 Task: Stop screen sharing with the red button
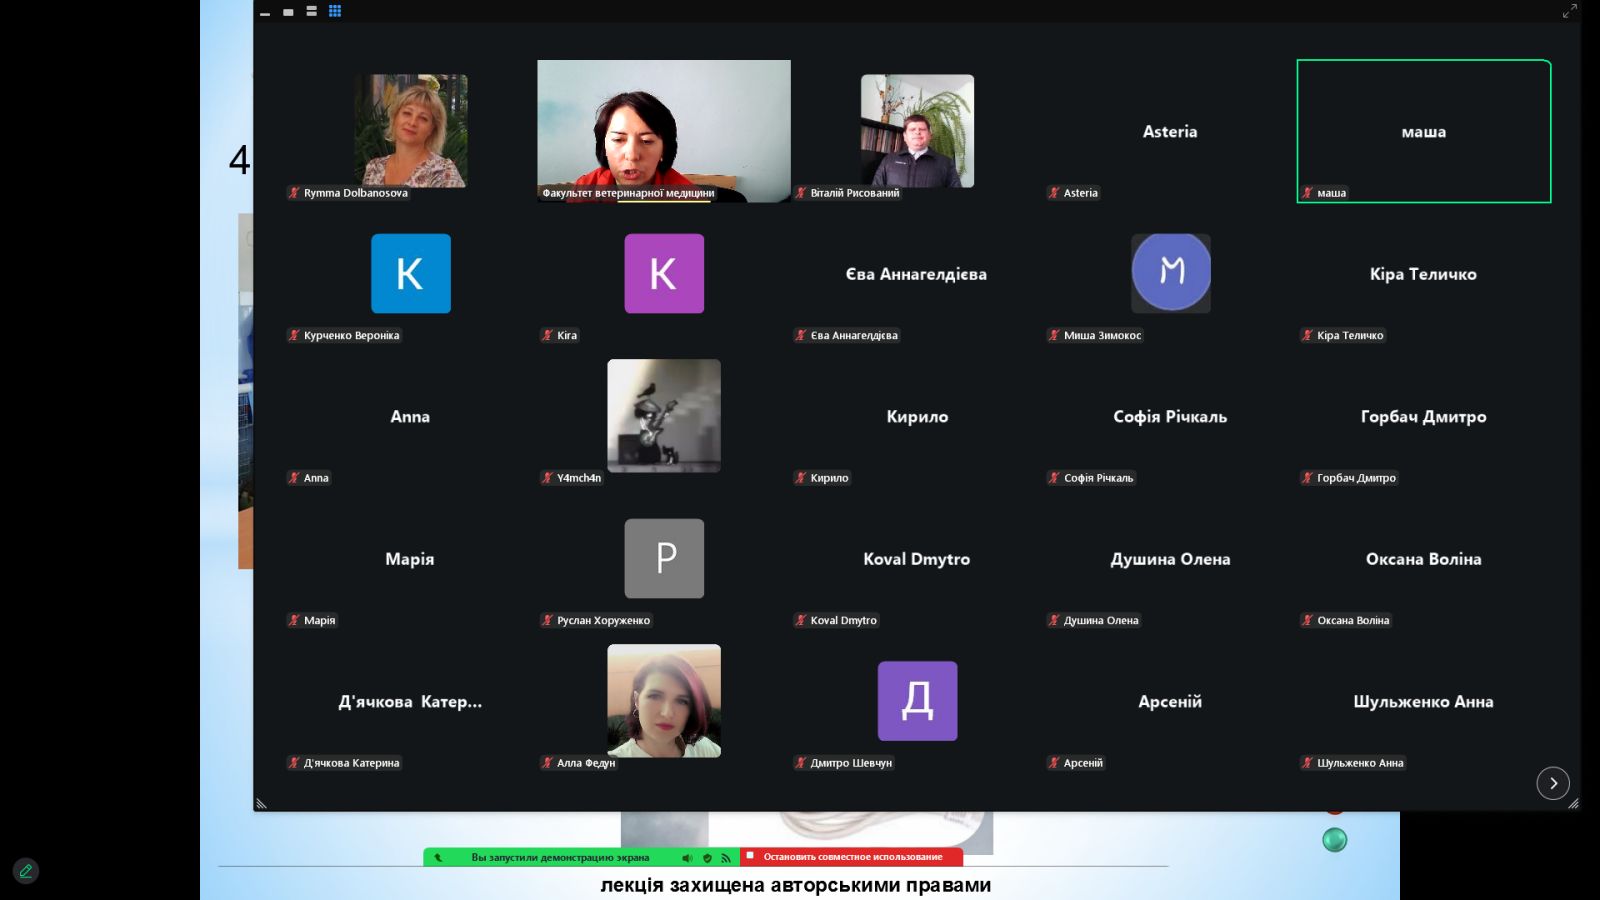[851, 857]
